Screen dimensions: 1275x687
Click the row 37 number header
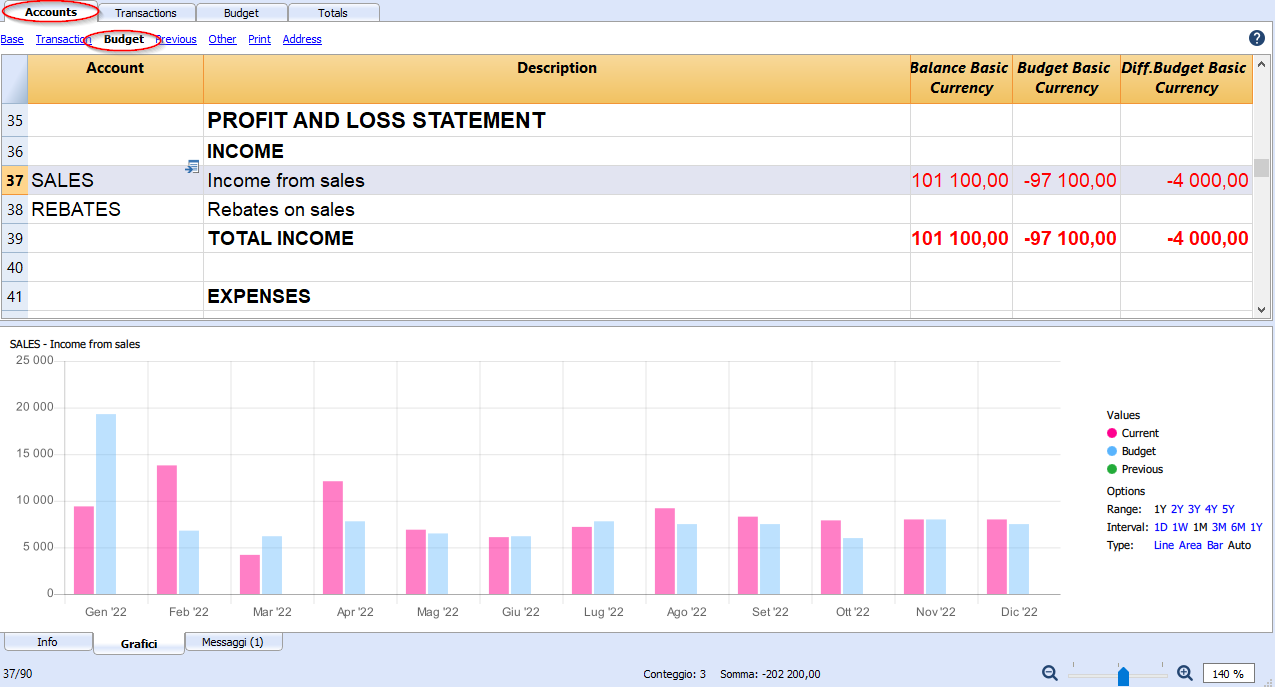14,181
